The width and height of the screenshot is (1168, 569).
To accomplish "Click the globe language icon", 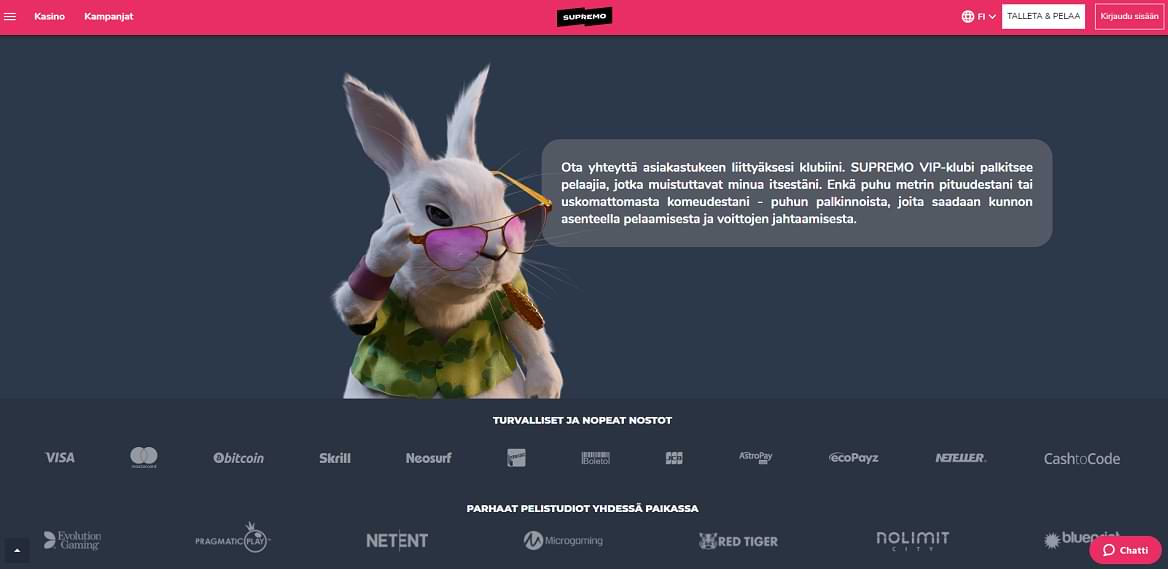I will pos(968,16).
